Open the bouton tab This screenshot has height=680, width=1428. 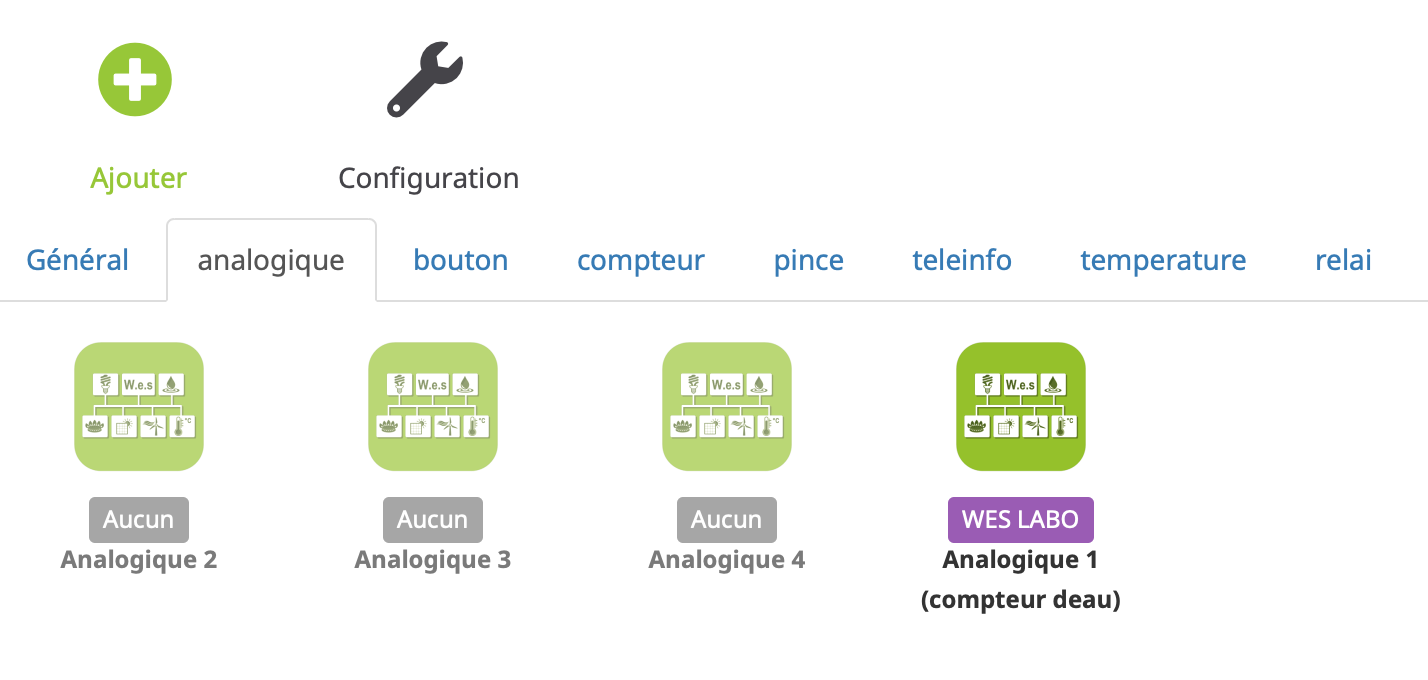460,260
